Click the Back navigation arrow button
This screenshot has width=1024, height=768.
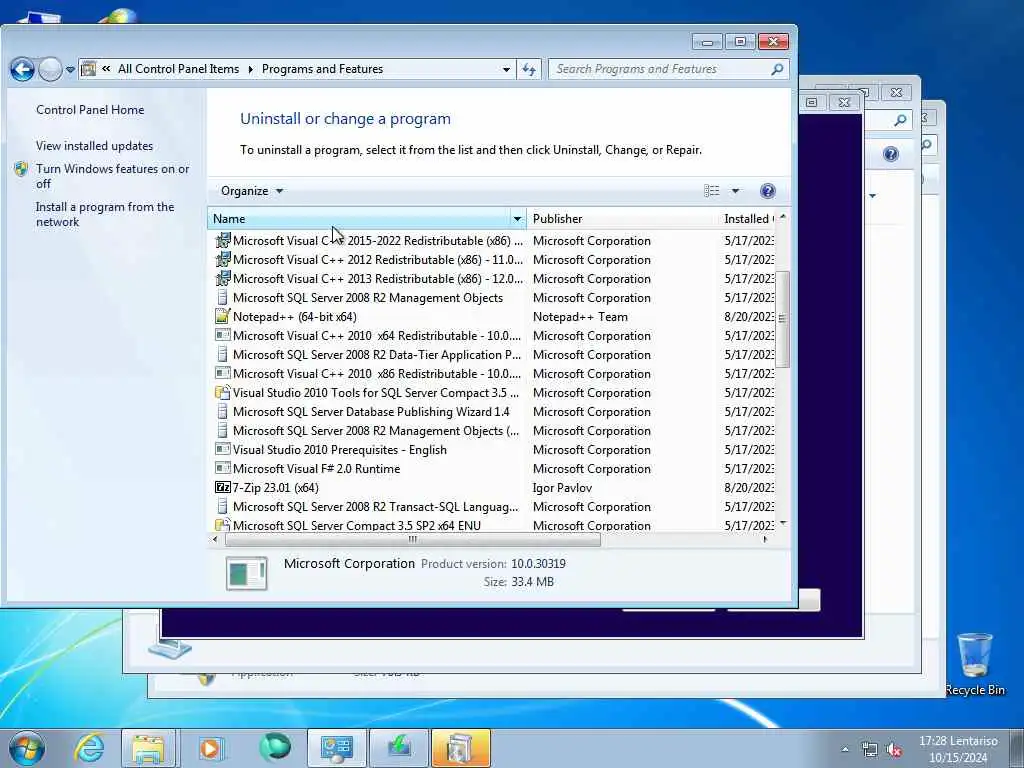[x=22, y=69]
